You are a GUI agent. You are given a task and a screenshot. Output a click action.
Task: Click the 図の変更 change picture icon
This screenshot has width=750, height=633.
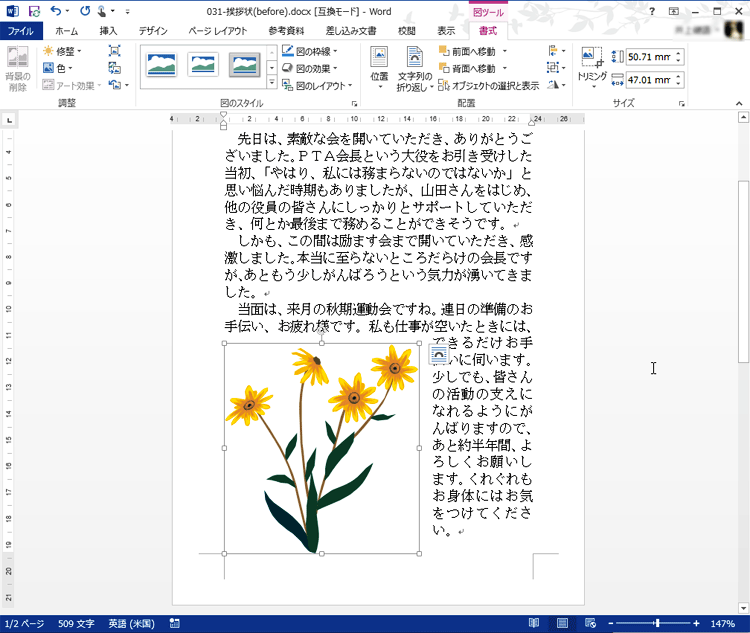point(114,68)
